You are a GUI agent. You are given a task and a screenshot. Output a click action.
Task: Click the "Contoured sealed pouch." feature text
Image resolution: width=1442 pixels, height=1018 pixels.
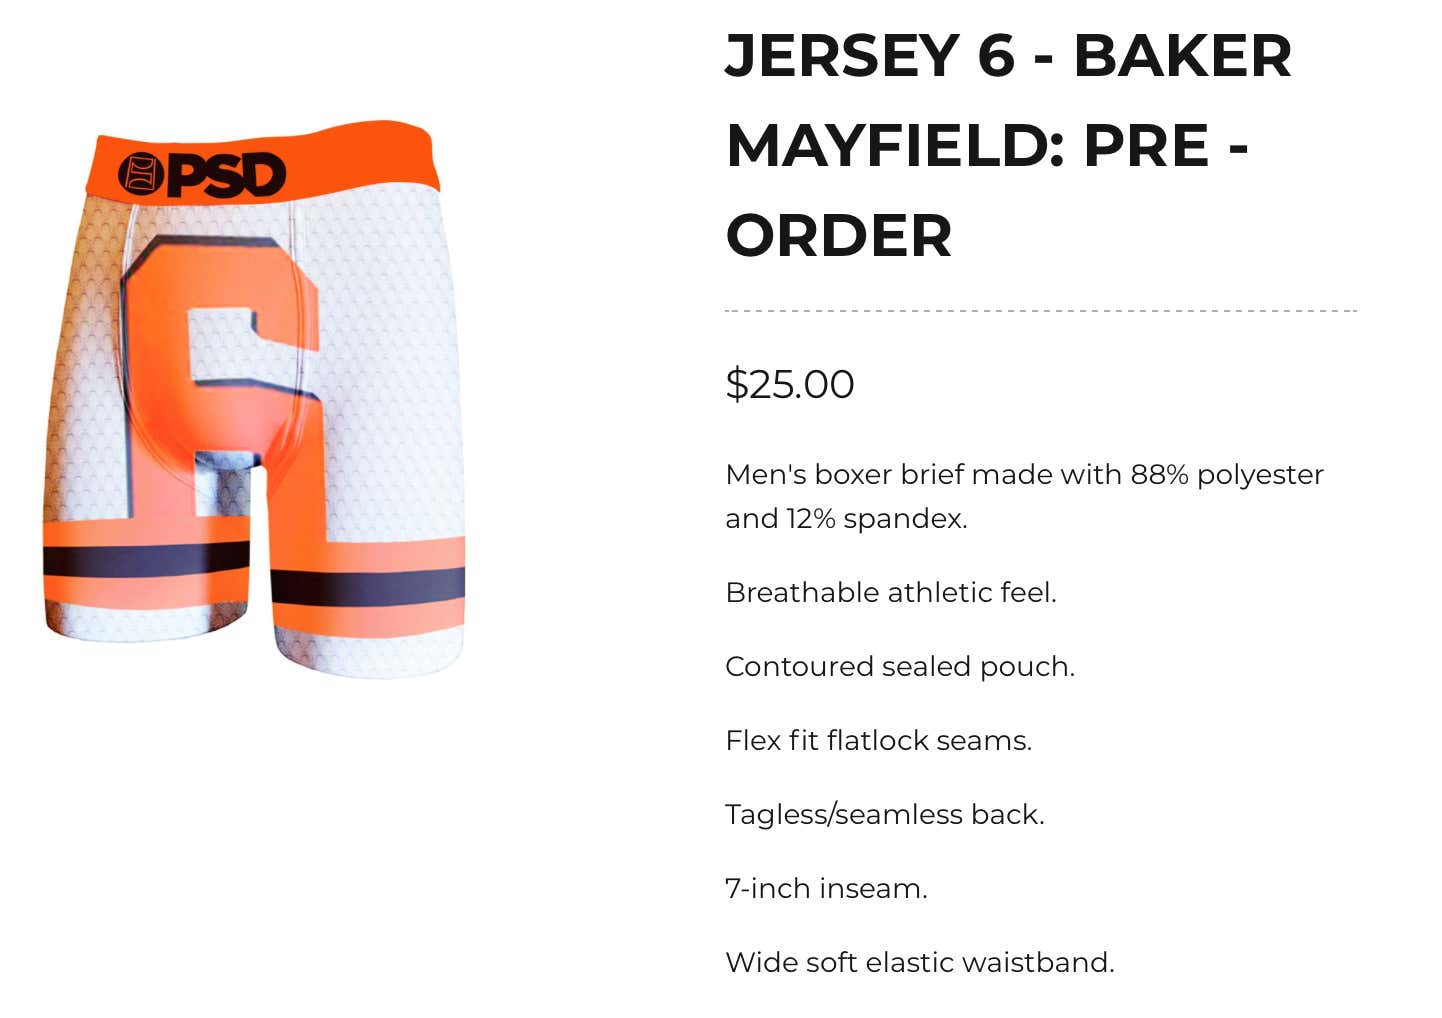tap(899, 666)
